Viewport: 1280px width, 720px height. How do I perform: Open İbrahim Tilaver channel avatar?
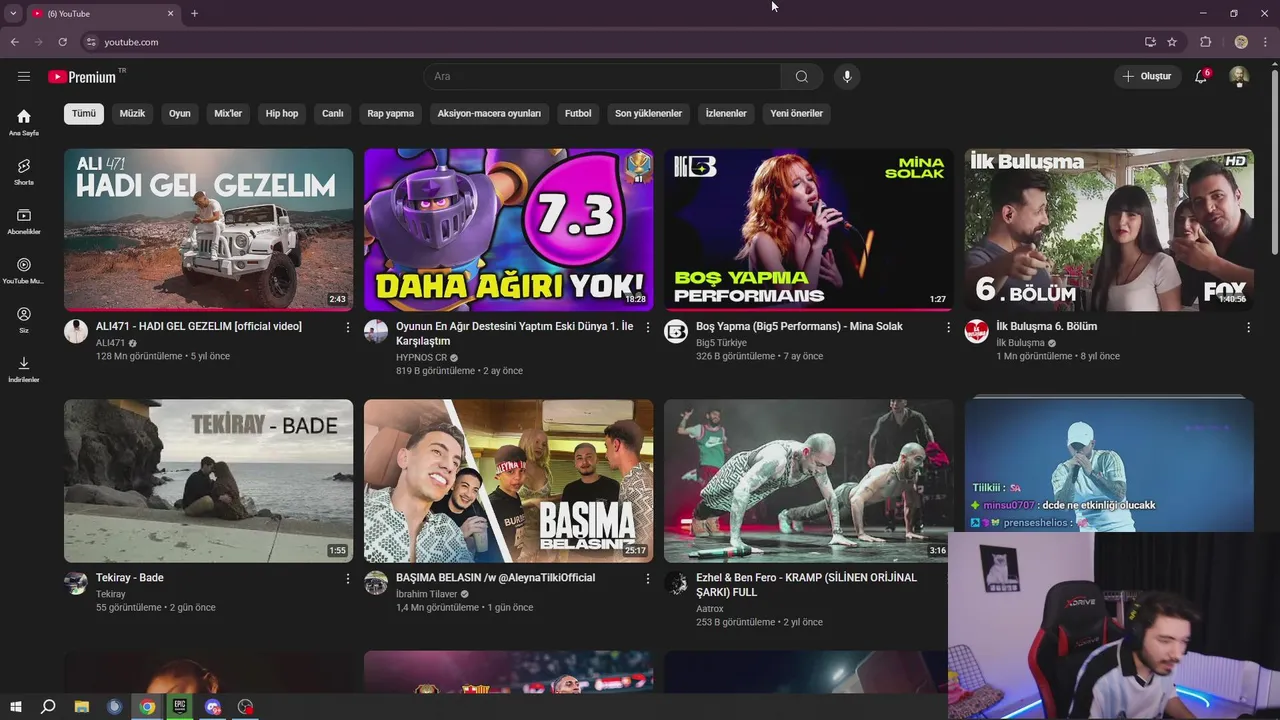pos(376,583)
